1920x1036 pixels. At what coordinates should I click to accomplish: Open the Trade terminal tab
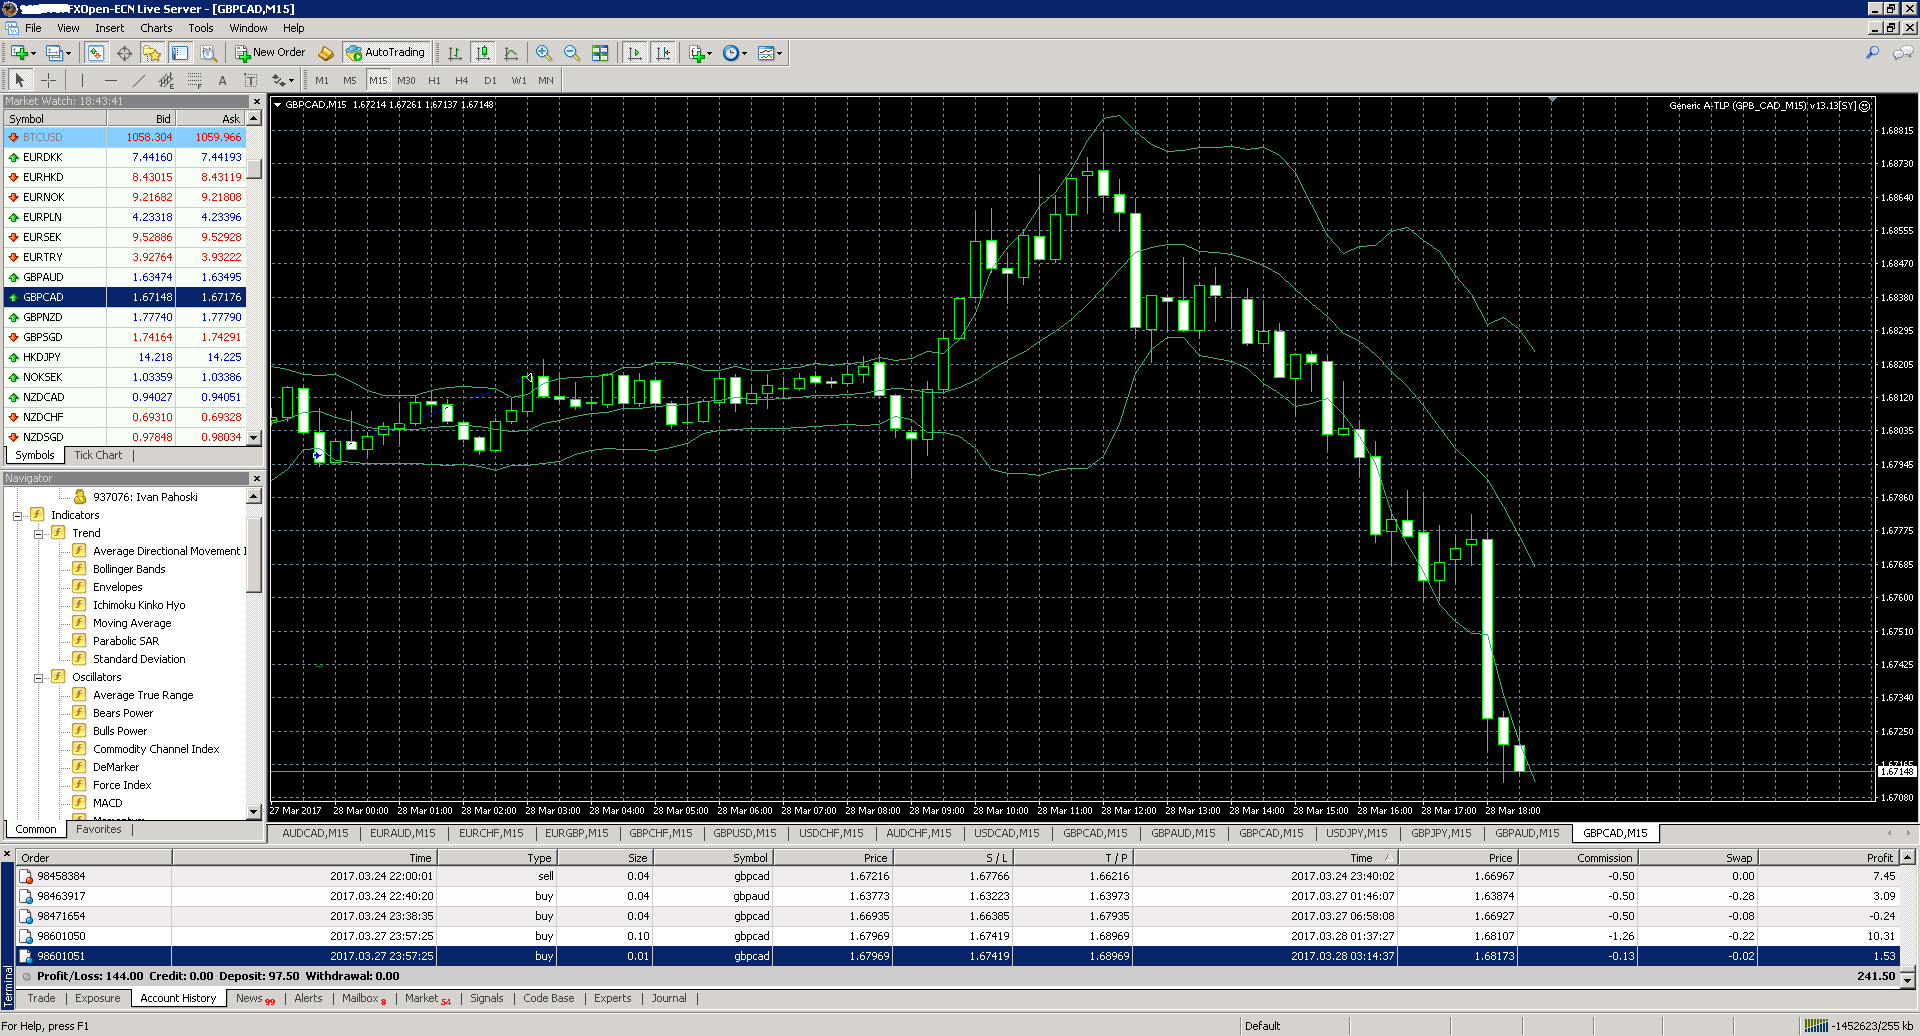point(41,998)
